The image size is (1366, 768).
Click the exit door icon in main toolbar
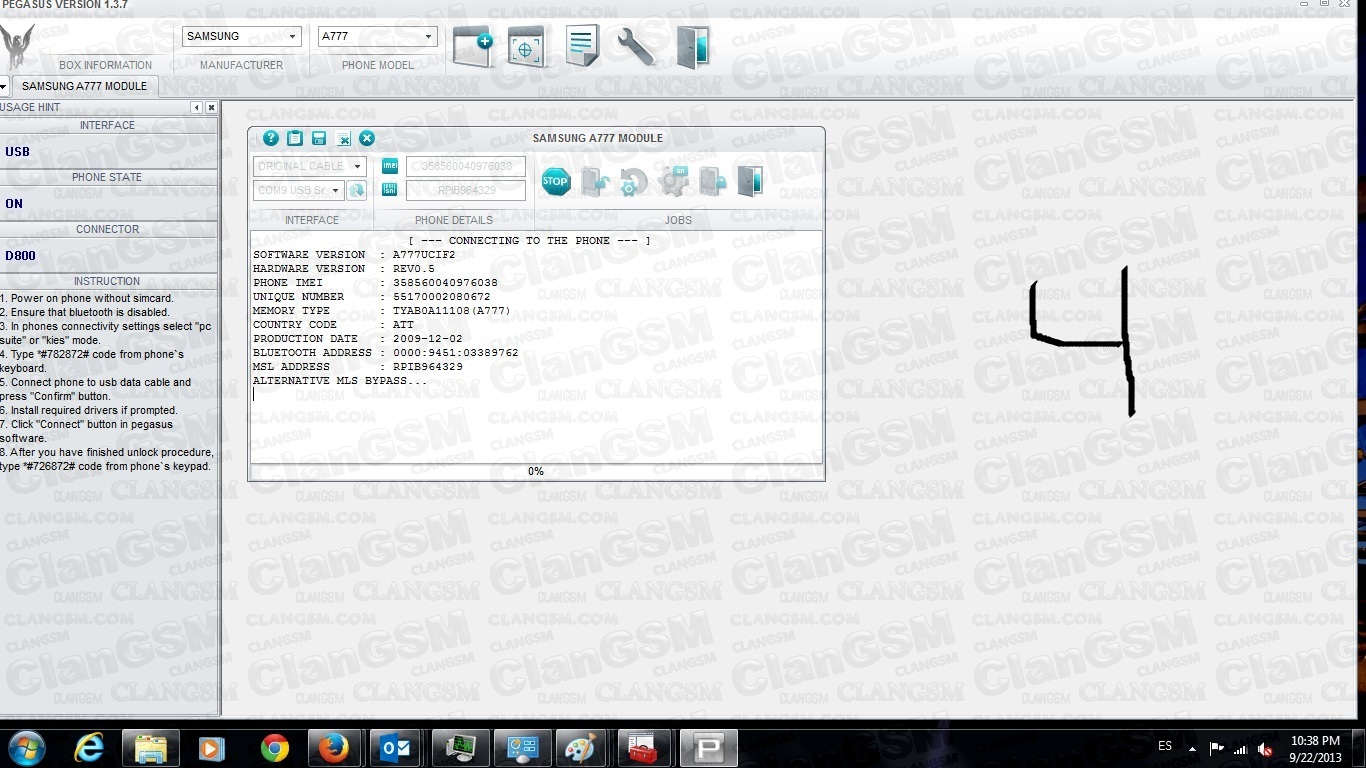pyautogui.click(x=692, y=47)
